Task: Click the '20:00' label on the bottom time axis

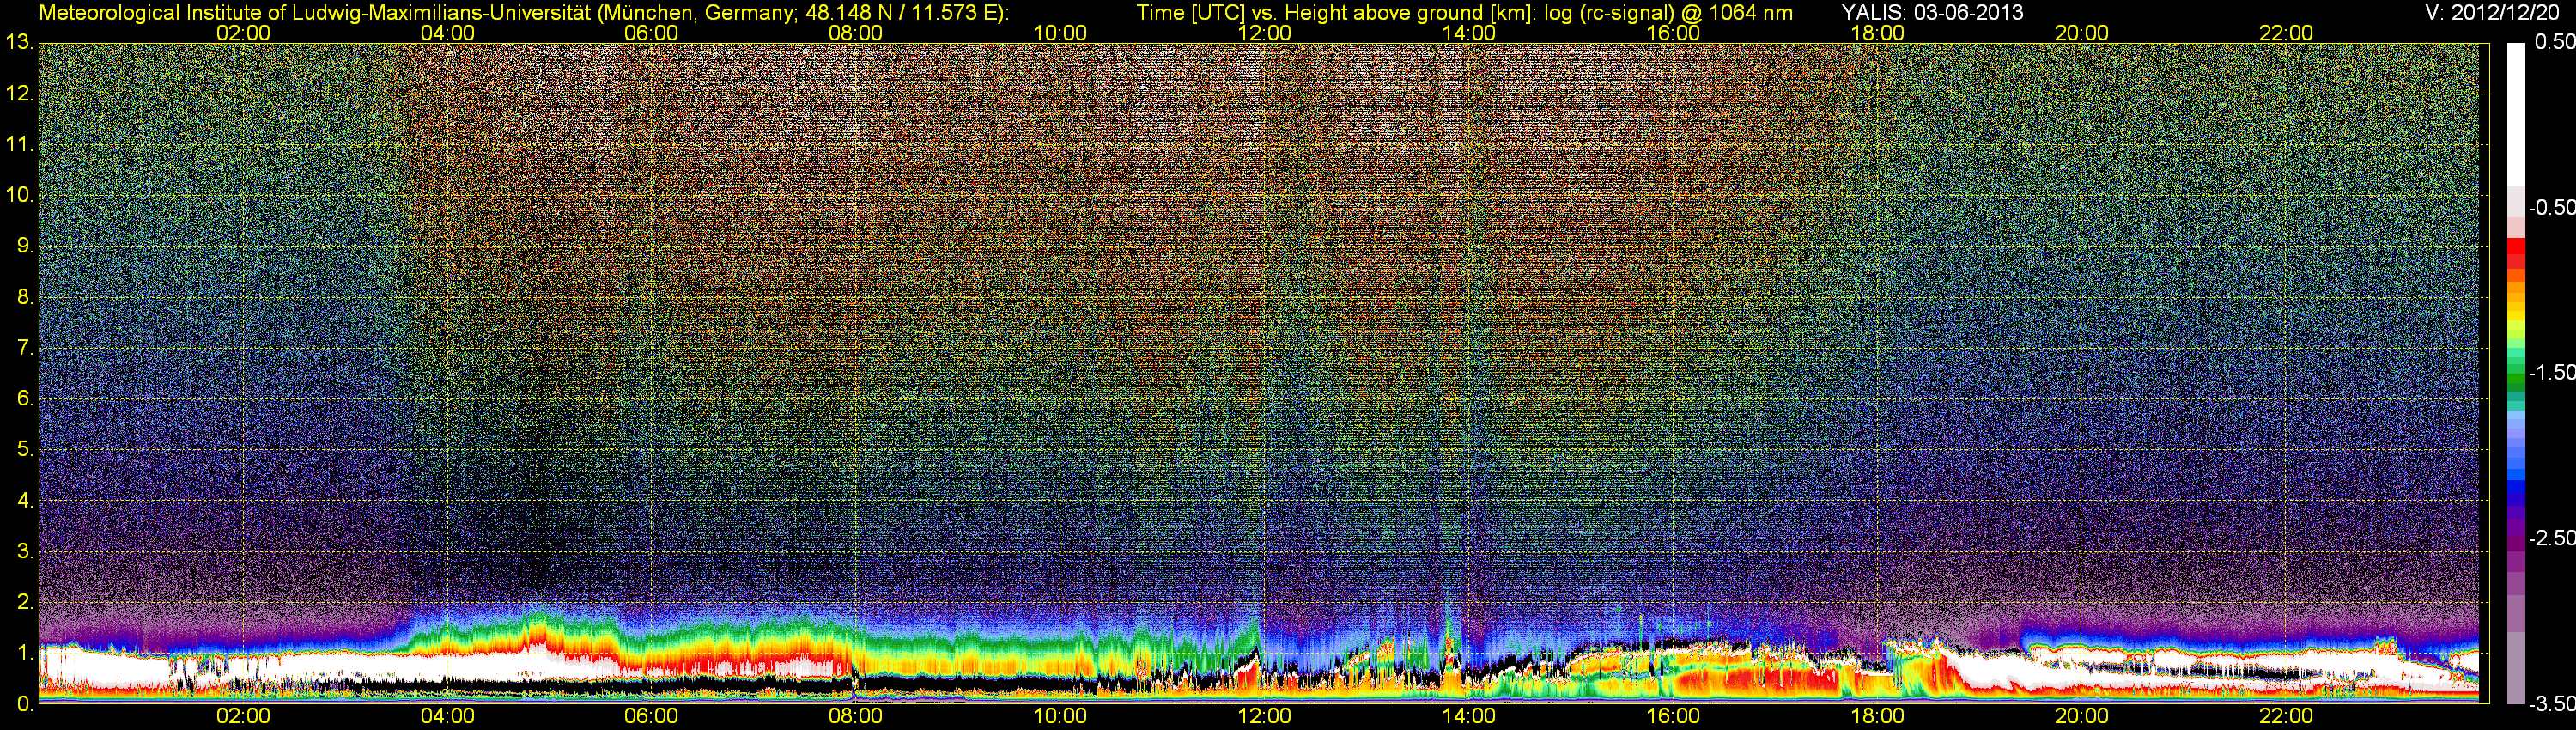Action: pyautogui.click(x=2081, y=717)
